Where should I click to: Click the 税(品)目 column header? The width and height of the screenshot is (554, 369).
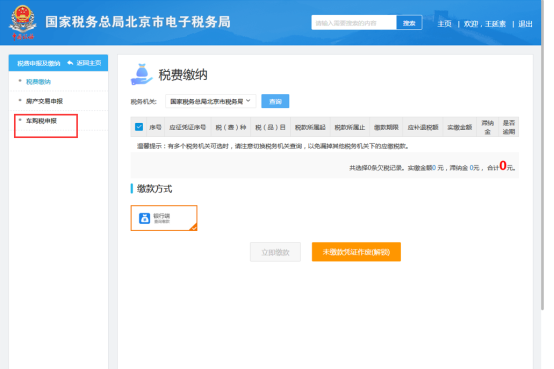(x=270, y=127)
